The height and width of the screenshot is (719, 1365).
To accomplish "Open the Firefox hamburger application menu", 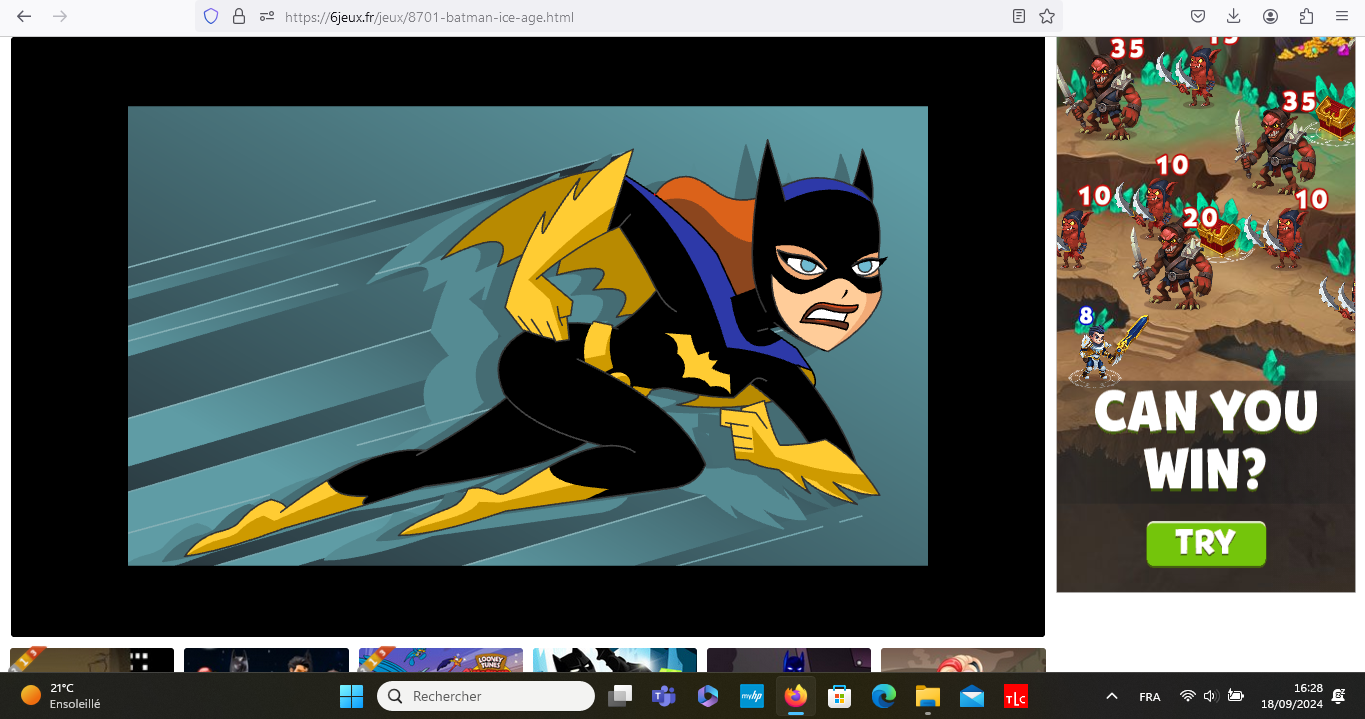I will 1342,16.
